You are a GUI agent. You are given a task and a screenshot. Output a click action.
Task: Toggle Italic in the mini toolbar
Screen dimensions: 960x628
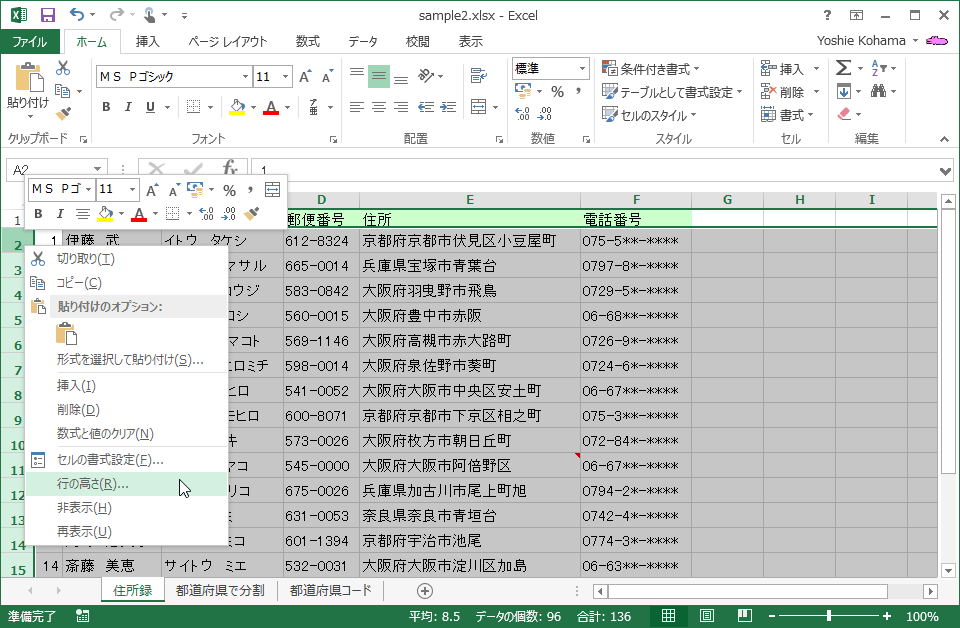click(x=59, y=214)
